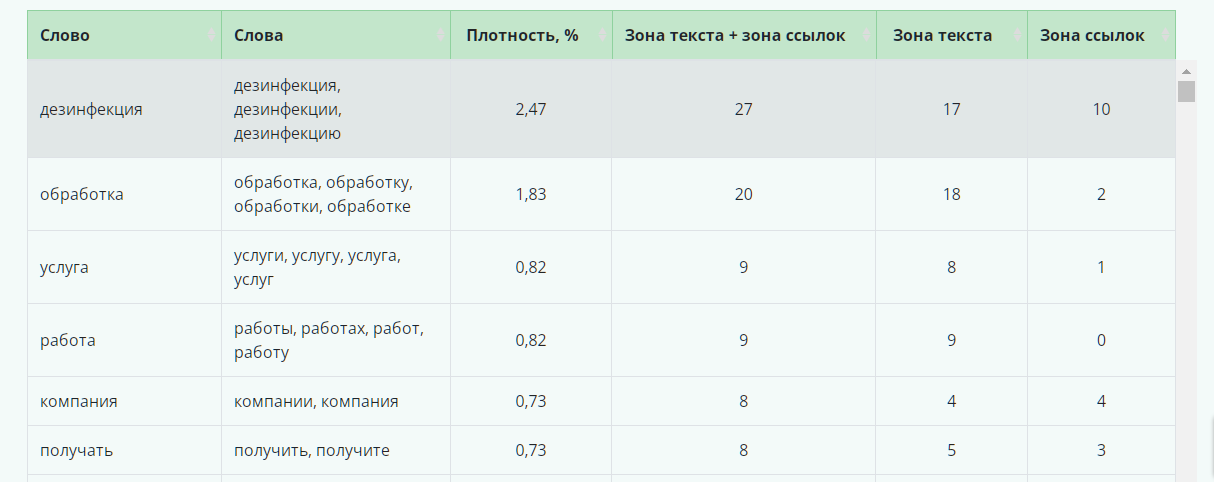Viewport: 1214px width, 482px height.
Task: Sort by the Слова column sort arrows
Action: point(441,35)
